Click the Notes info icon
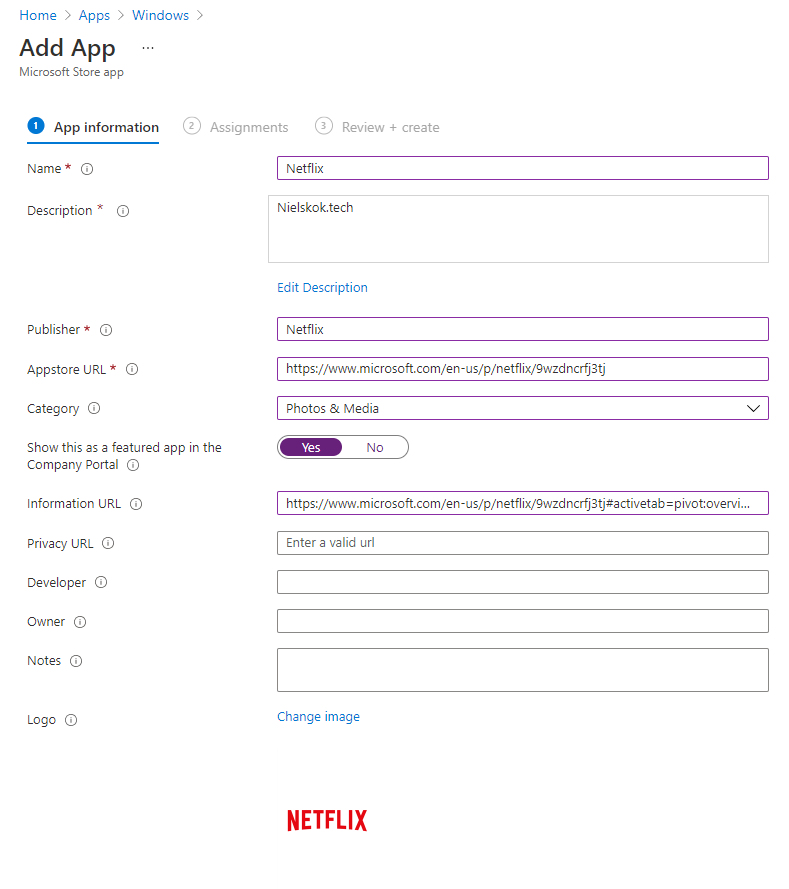This screenshot has height=889, width=789. pos(76,661)
